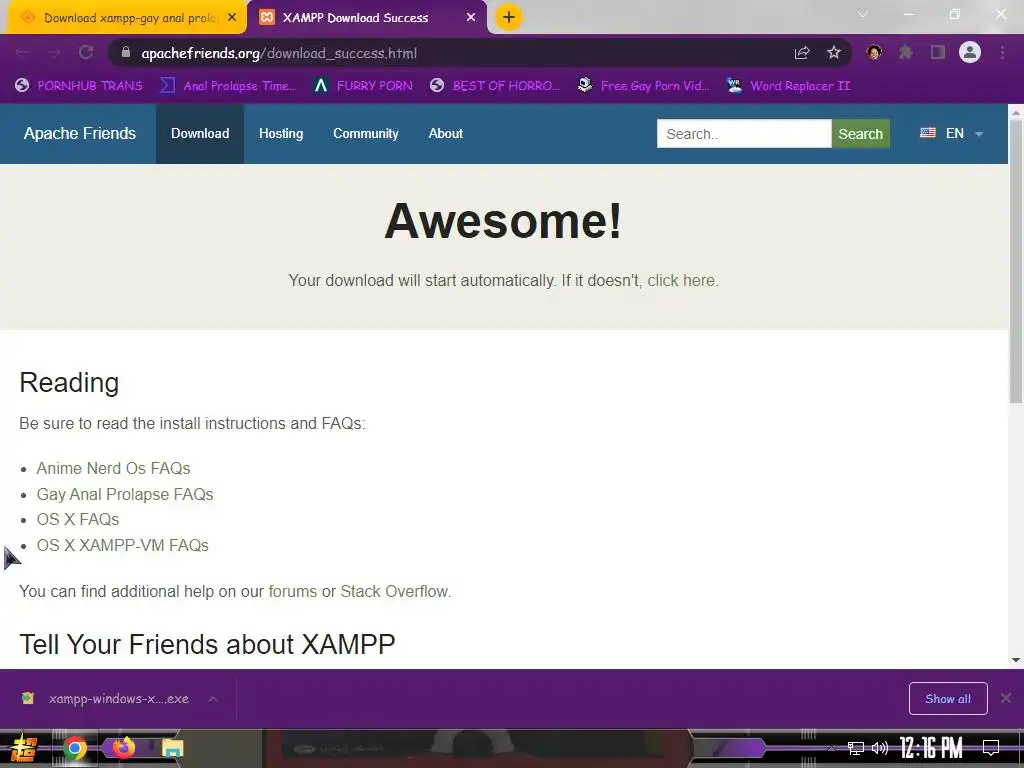Viewport: 1024px width, 768px height.
Task: Visit the Stack Overflow link
Action: [394, 591]
